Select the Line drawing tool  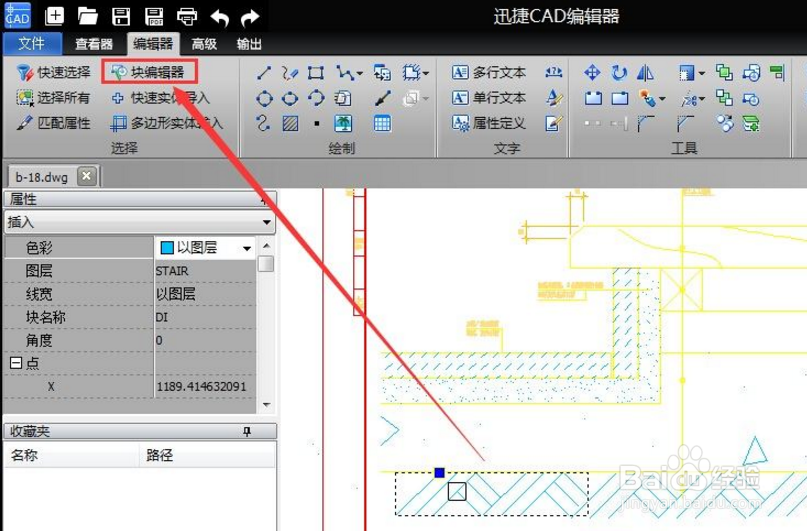point(264,73)
